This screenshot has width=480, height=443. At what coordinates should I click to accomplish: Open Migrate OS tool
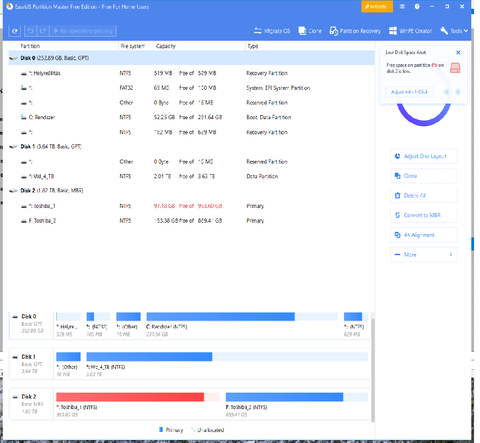click(272, 31)
